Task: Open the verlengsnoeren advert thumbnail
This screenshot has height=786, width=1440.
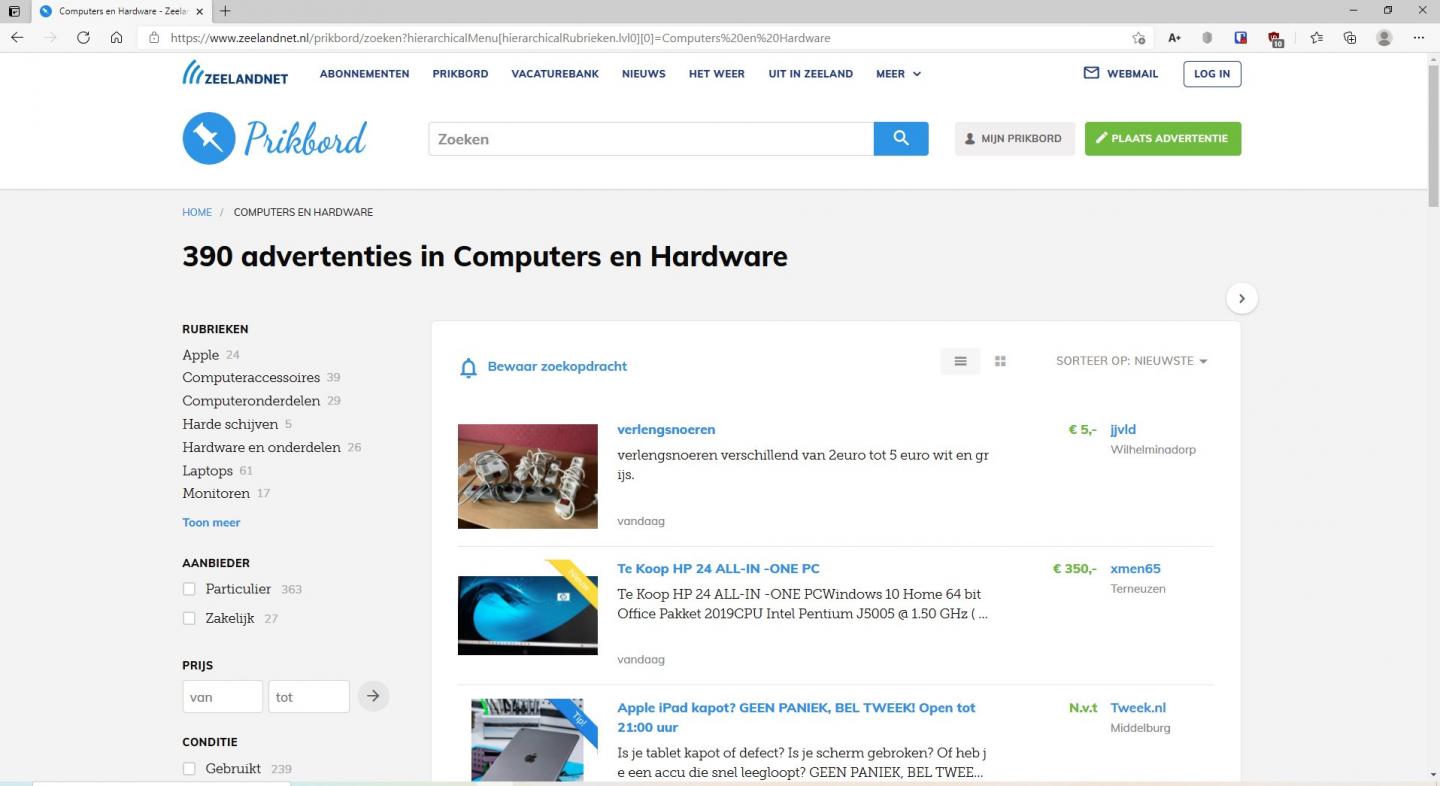Action: 527,476
